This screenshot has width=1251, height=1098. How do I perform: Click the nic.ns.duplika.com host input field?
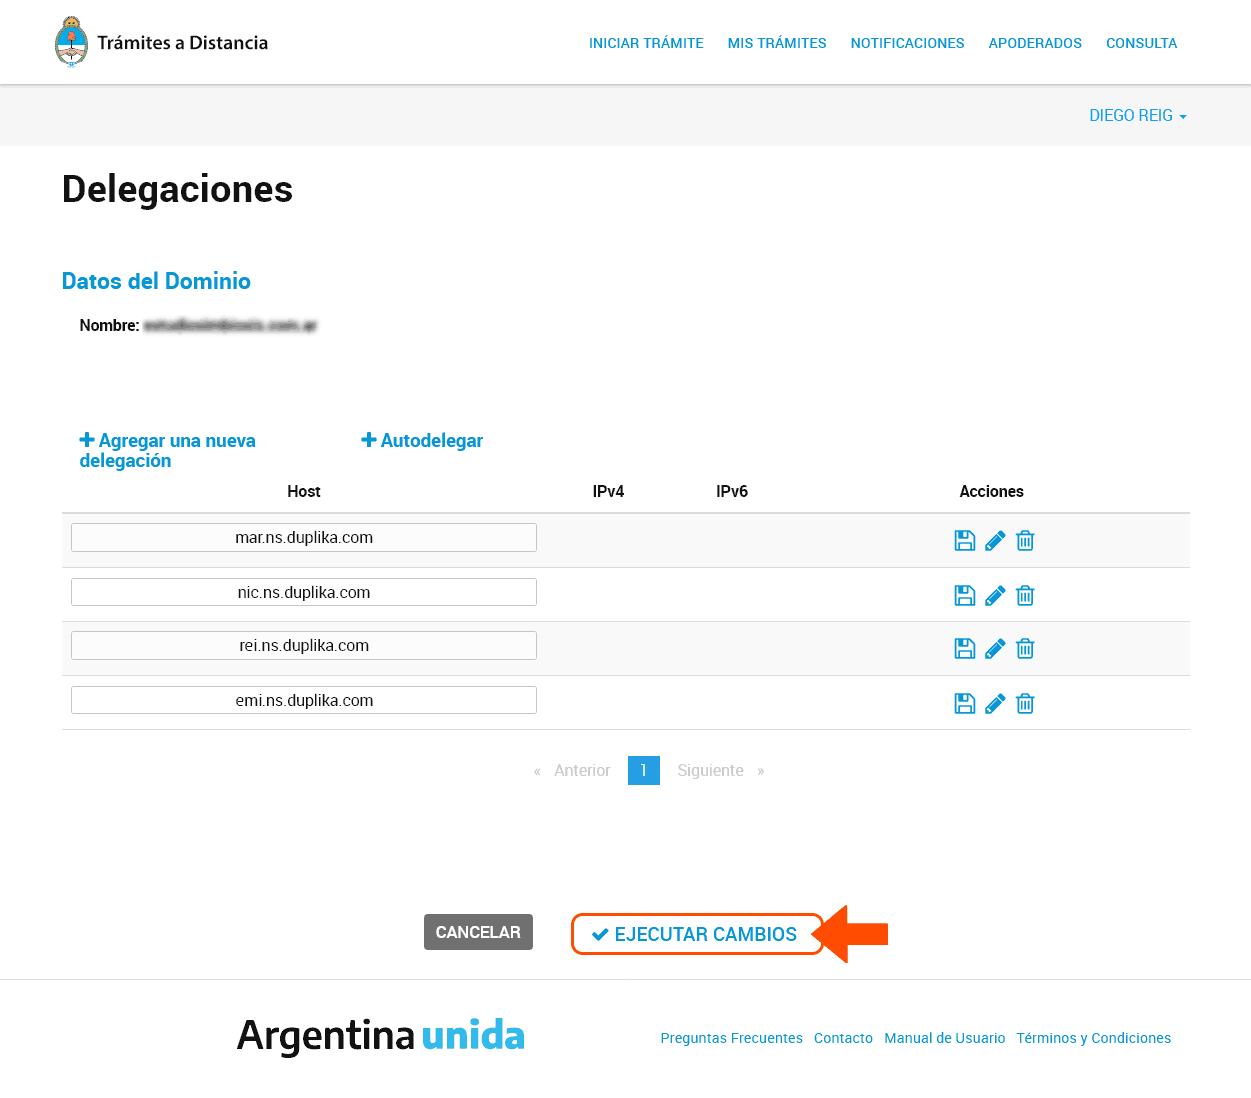tap(303, 592)
